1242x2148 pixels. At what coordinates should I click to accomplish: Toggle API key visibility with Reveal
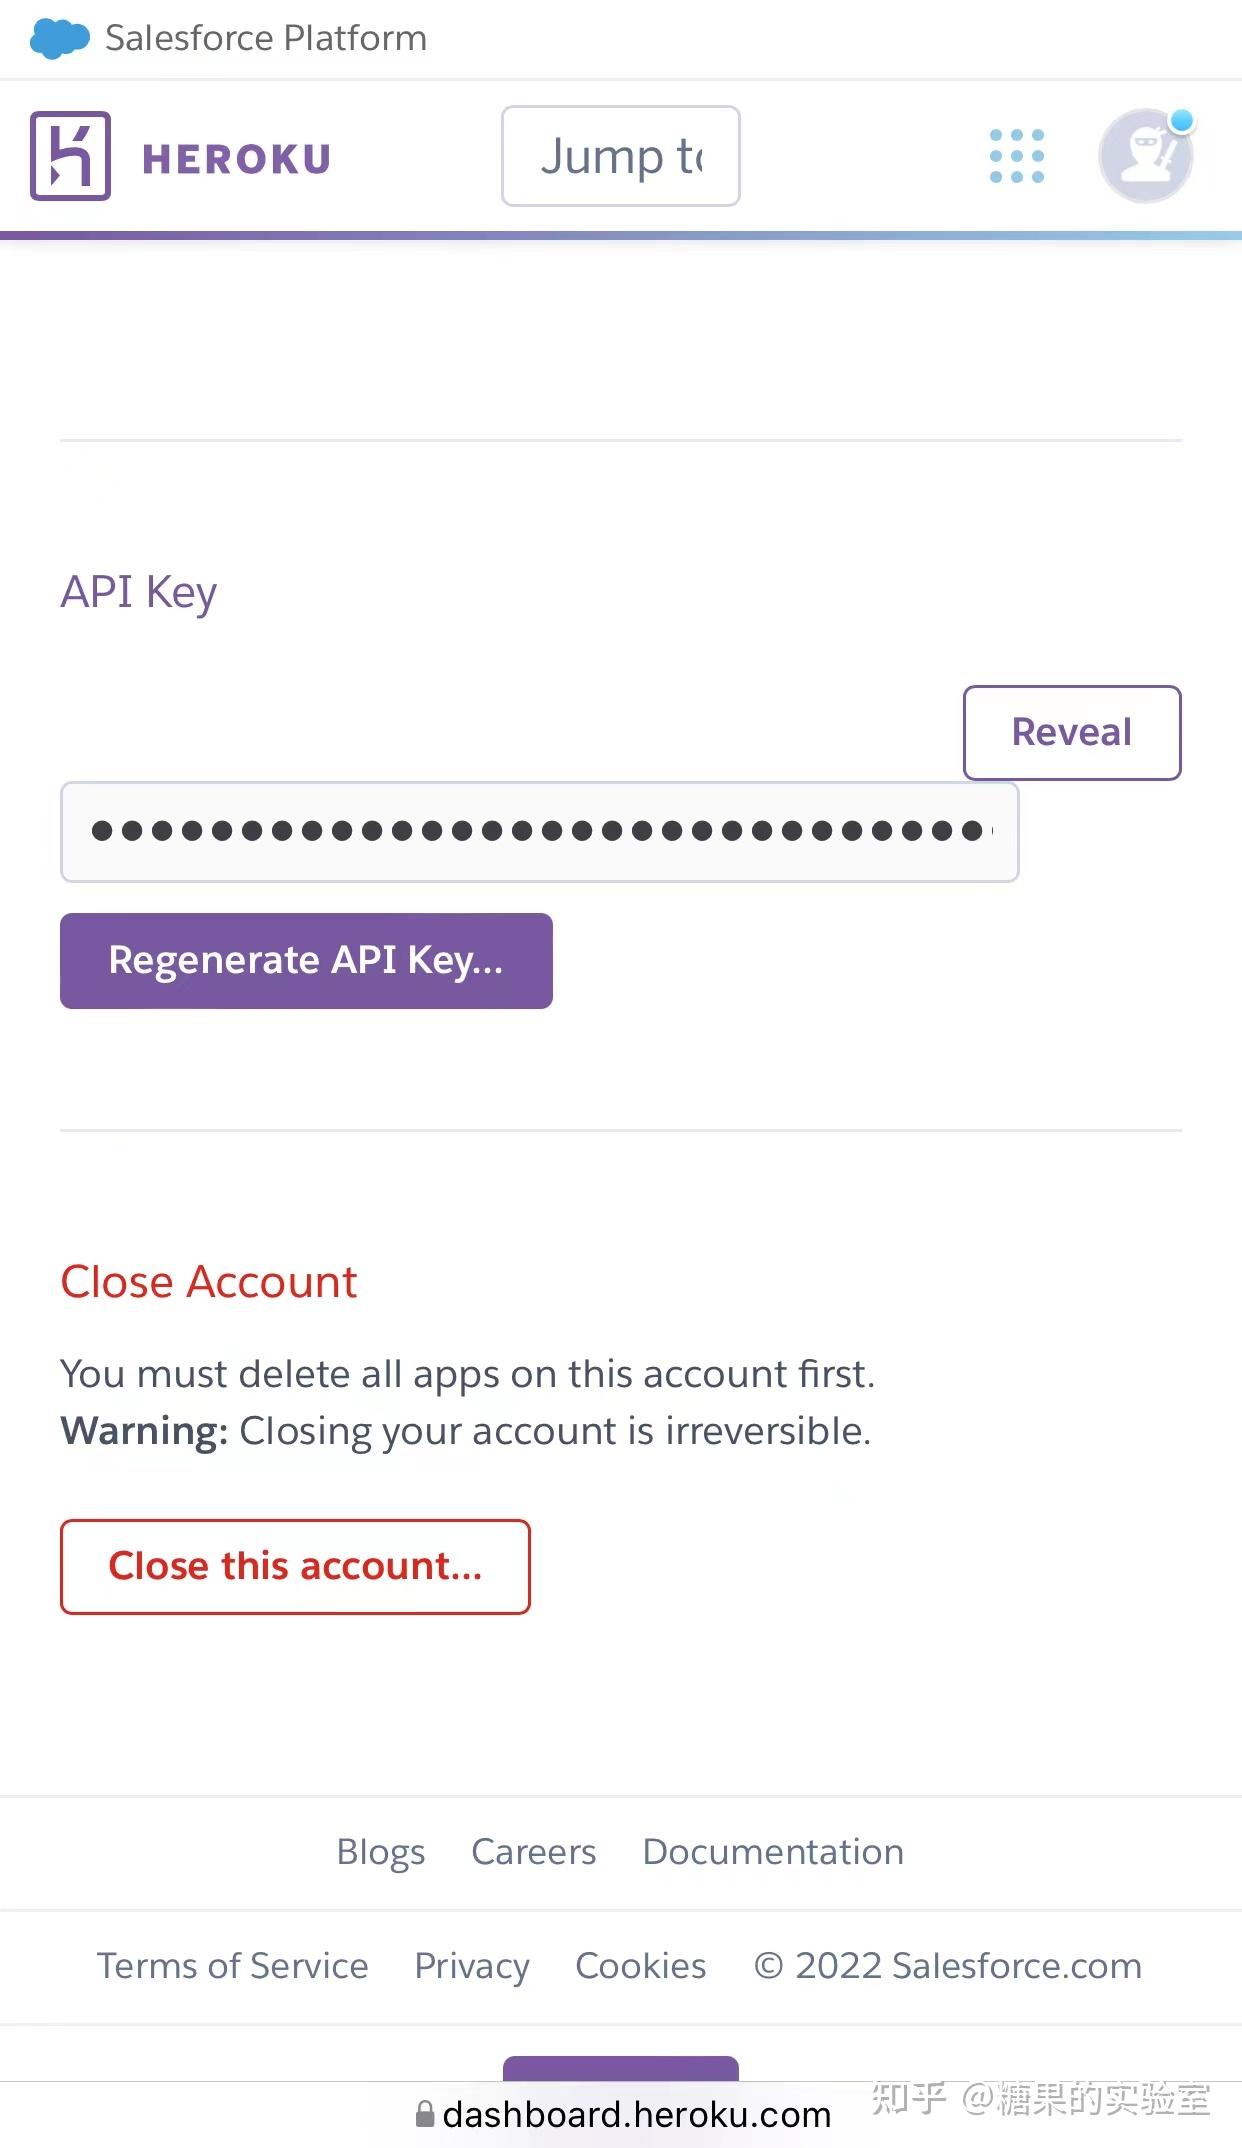tap(1072, 732)
